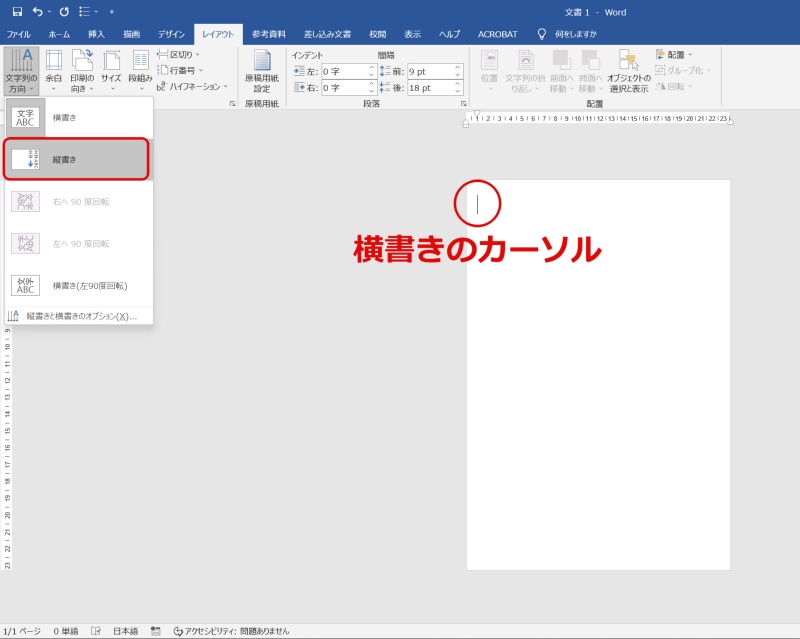Decrease the right indent with the down arrow

372,91
